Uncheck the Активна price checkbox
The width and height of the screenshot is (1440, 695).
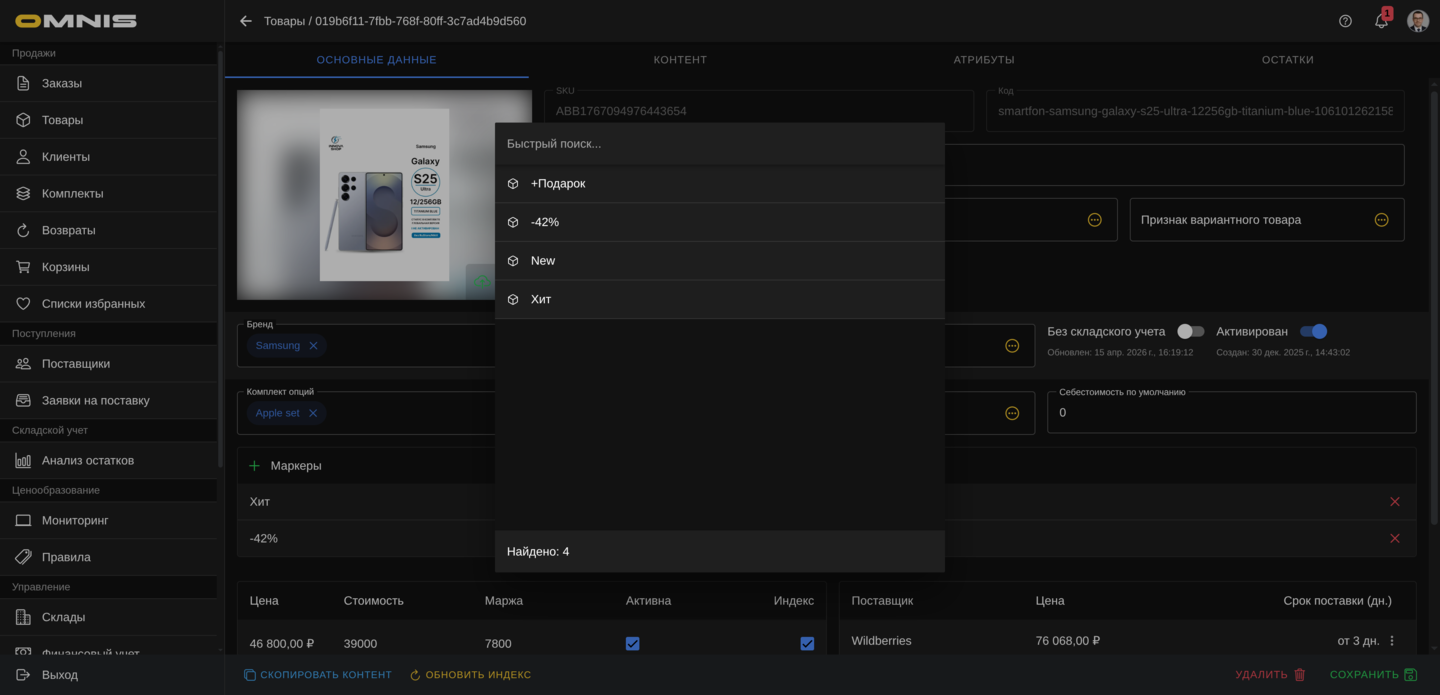coord(632,644)
